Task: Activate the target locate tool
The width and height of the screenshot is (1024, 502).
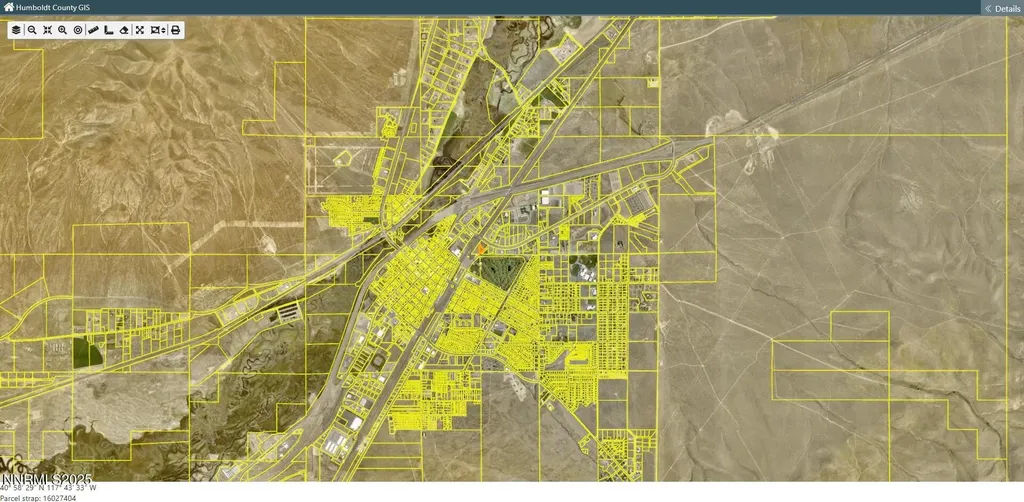Action: pyautogui.click(x=78, y=30)
